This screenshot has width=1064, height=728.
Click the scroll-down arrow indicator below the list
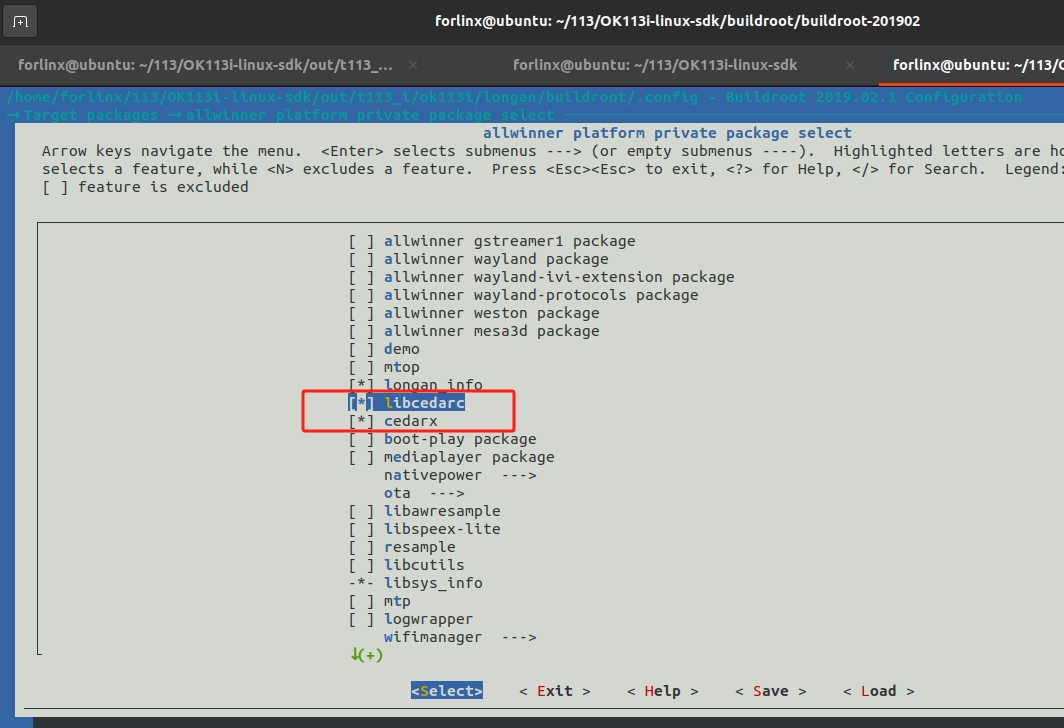click(x=366, y=655)
